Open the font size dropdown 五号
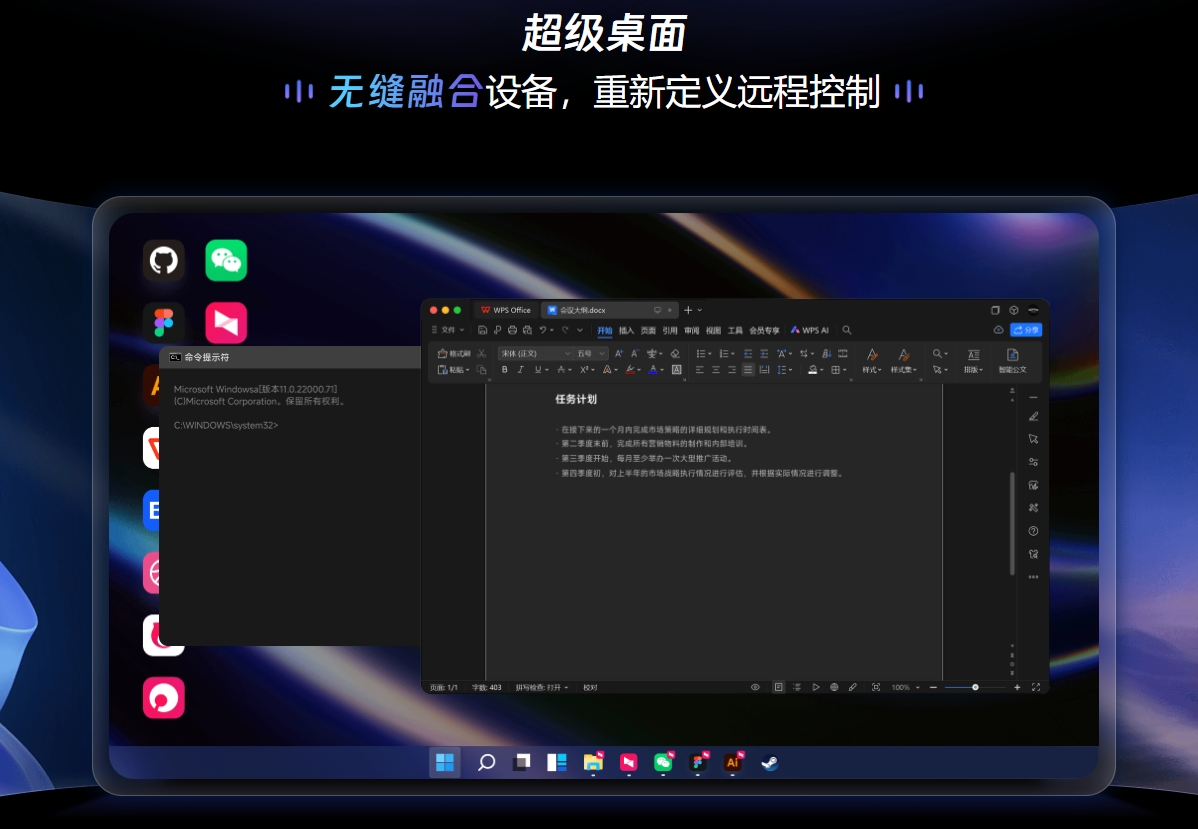 (590, 353)
